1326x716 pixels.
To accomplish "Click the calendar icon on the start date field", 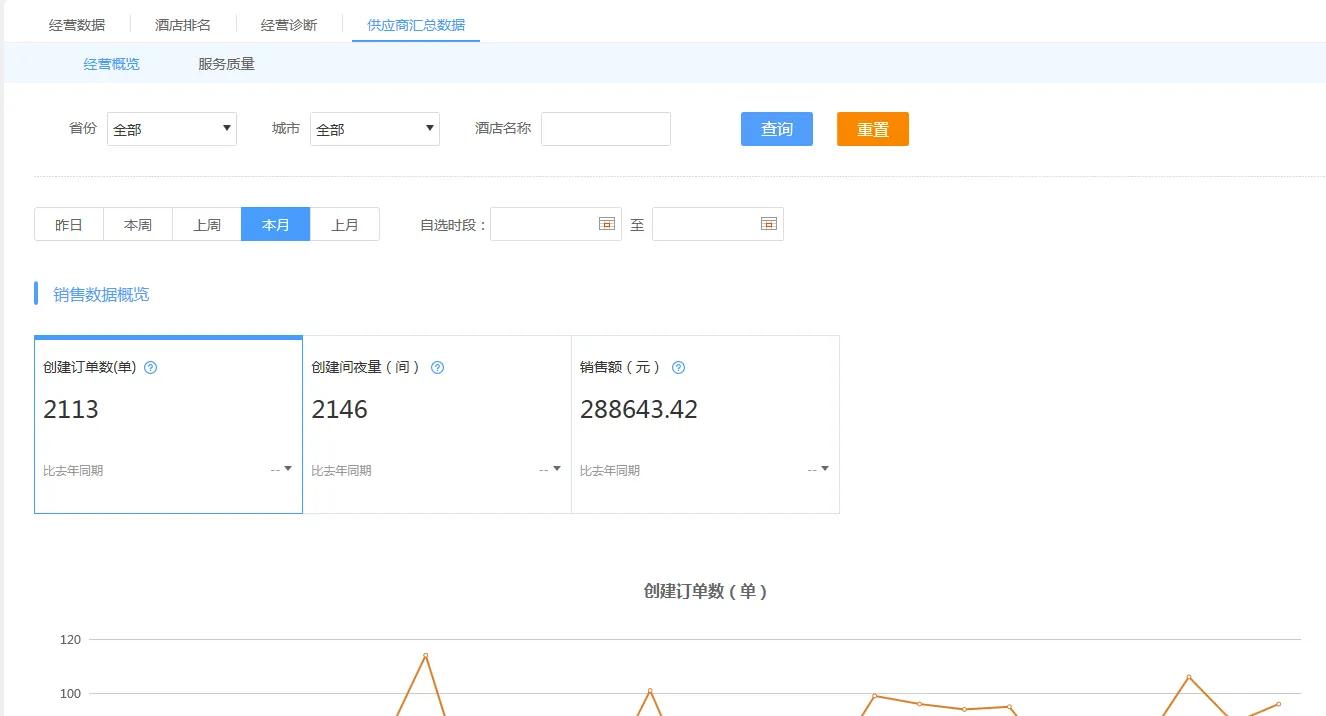I will click(x=606, y=224).
